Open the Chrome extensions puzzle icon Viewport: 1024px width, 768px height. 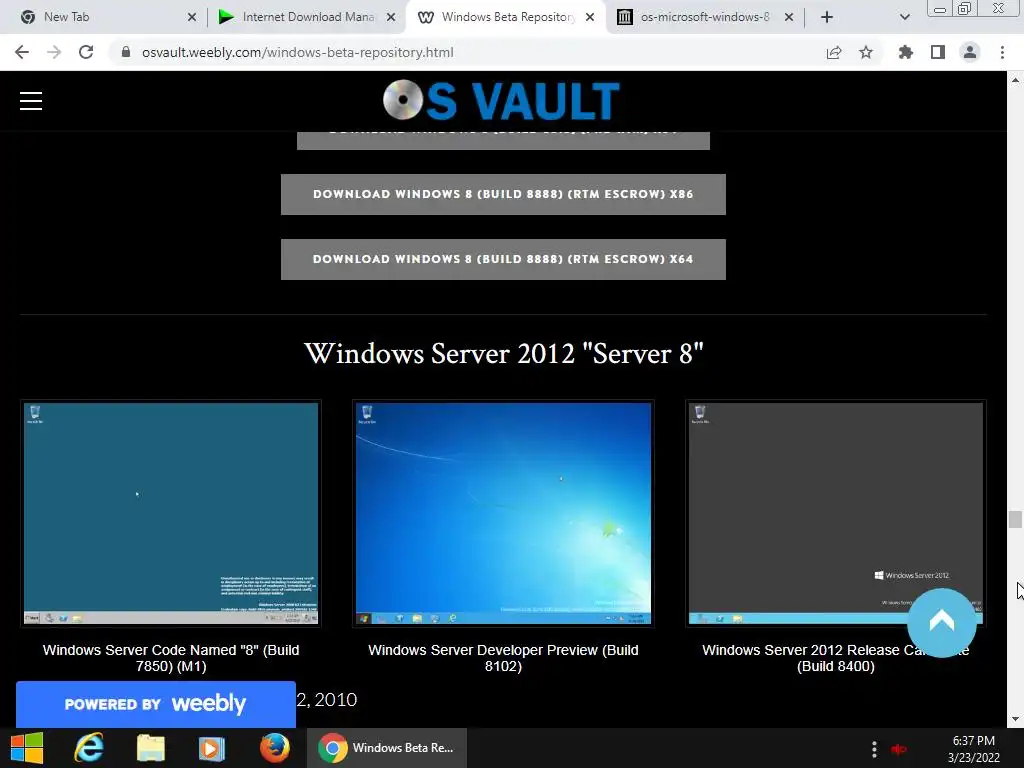(x=905, y=52)
